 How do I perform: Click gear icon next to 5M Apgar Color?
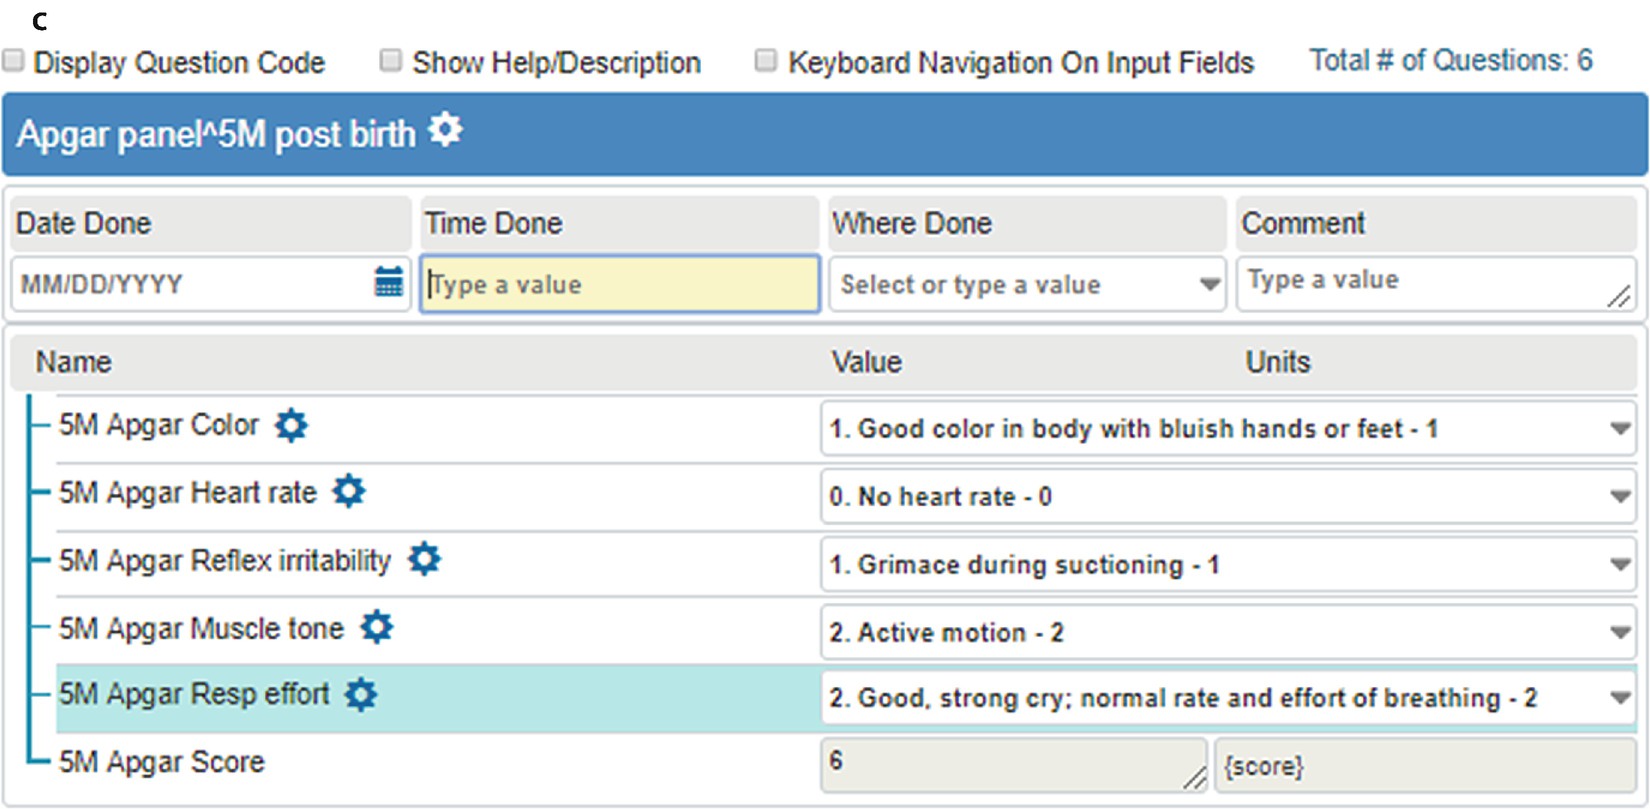(x=291, y=425)
